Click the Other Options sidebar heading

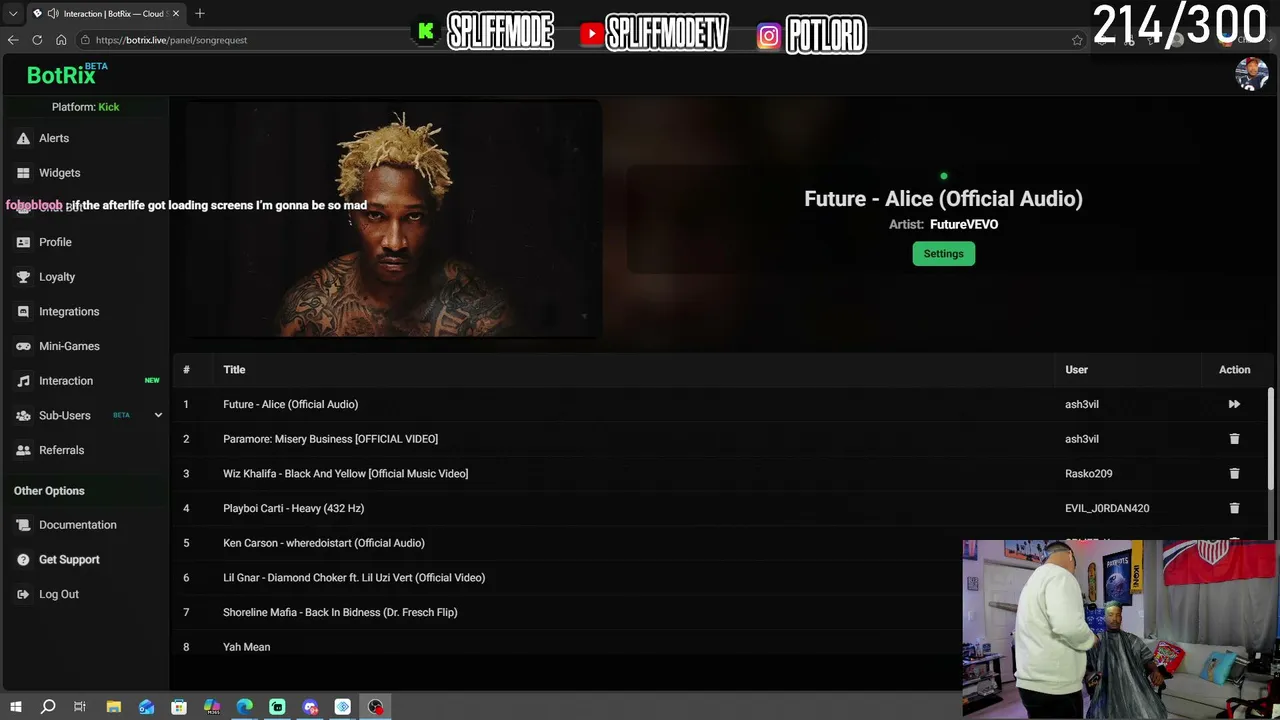coord(49,491)
